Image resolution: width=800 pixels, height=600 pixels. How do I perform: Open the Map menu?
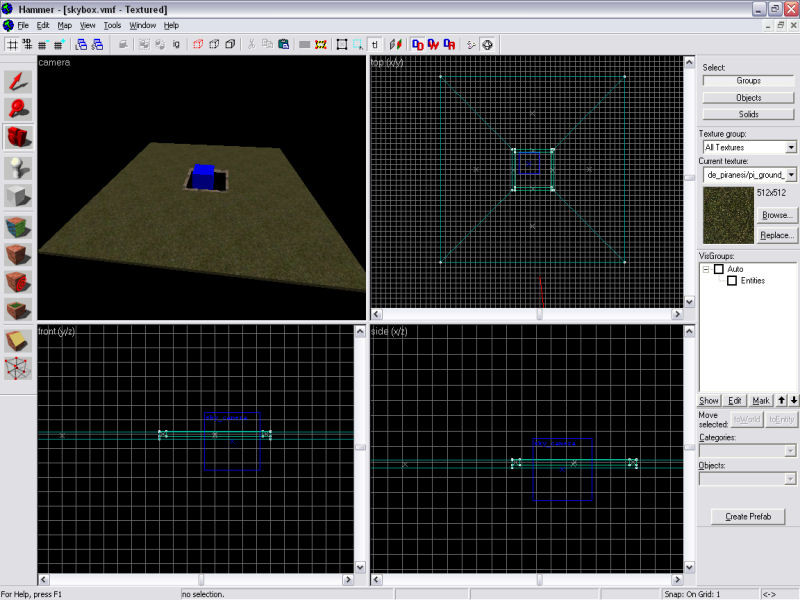[66, 25]
